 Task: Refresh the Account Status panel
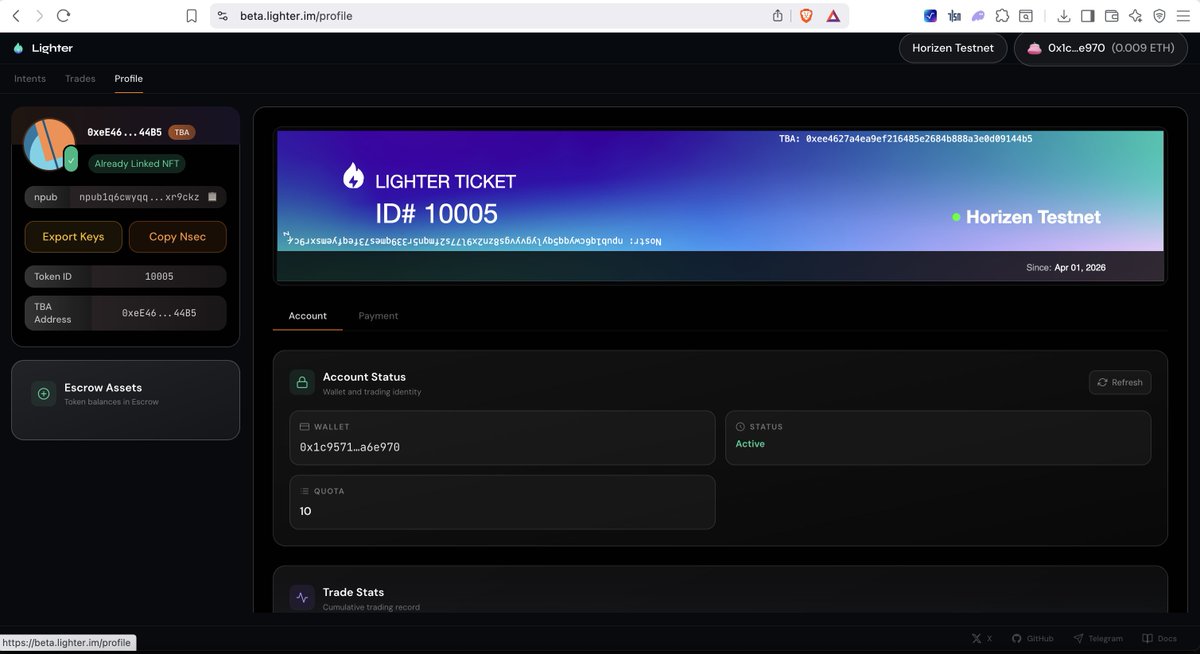[1120, 382]
